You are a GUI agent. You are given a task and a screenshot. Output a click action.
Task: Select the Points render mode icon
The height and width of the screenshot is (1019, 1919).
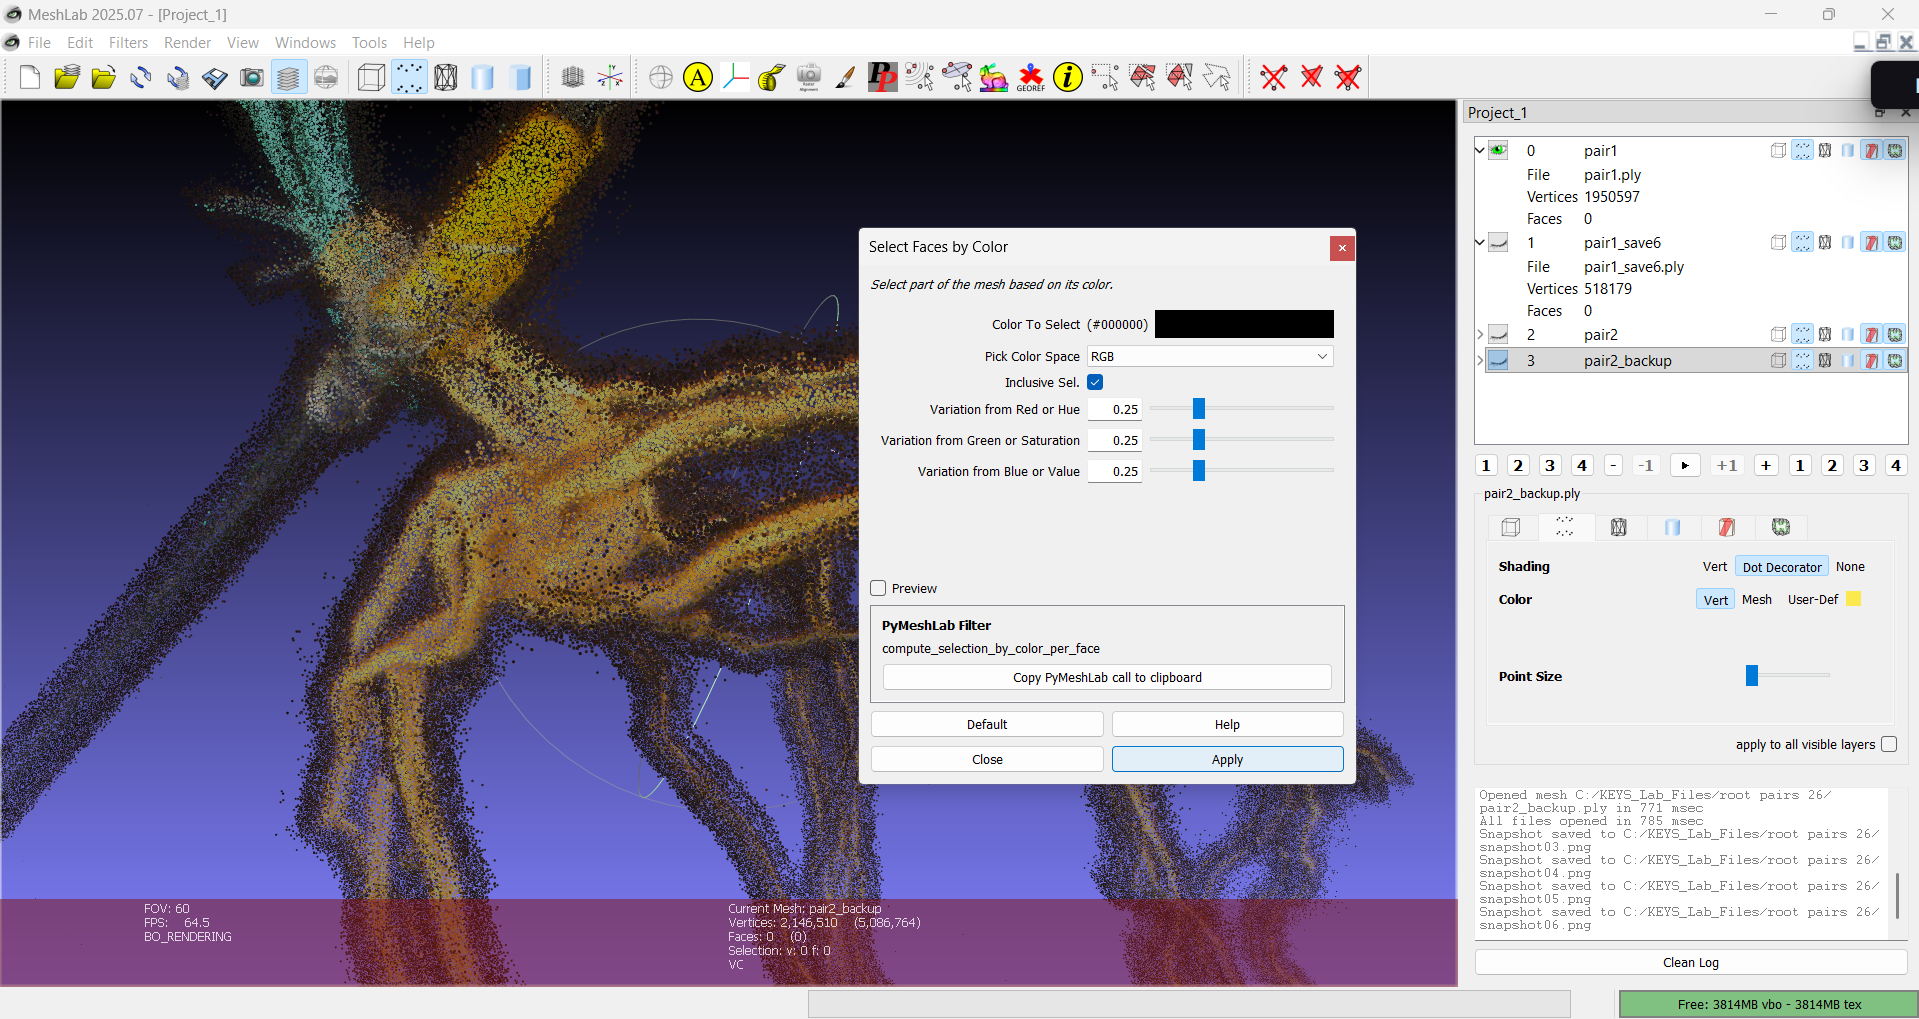409,77
